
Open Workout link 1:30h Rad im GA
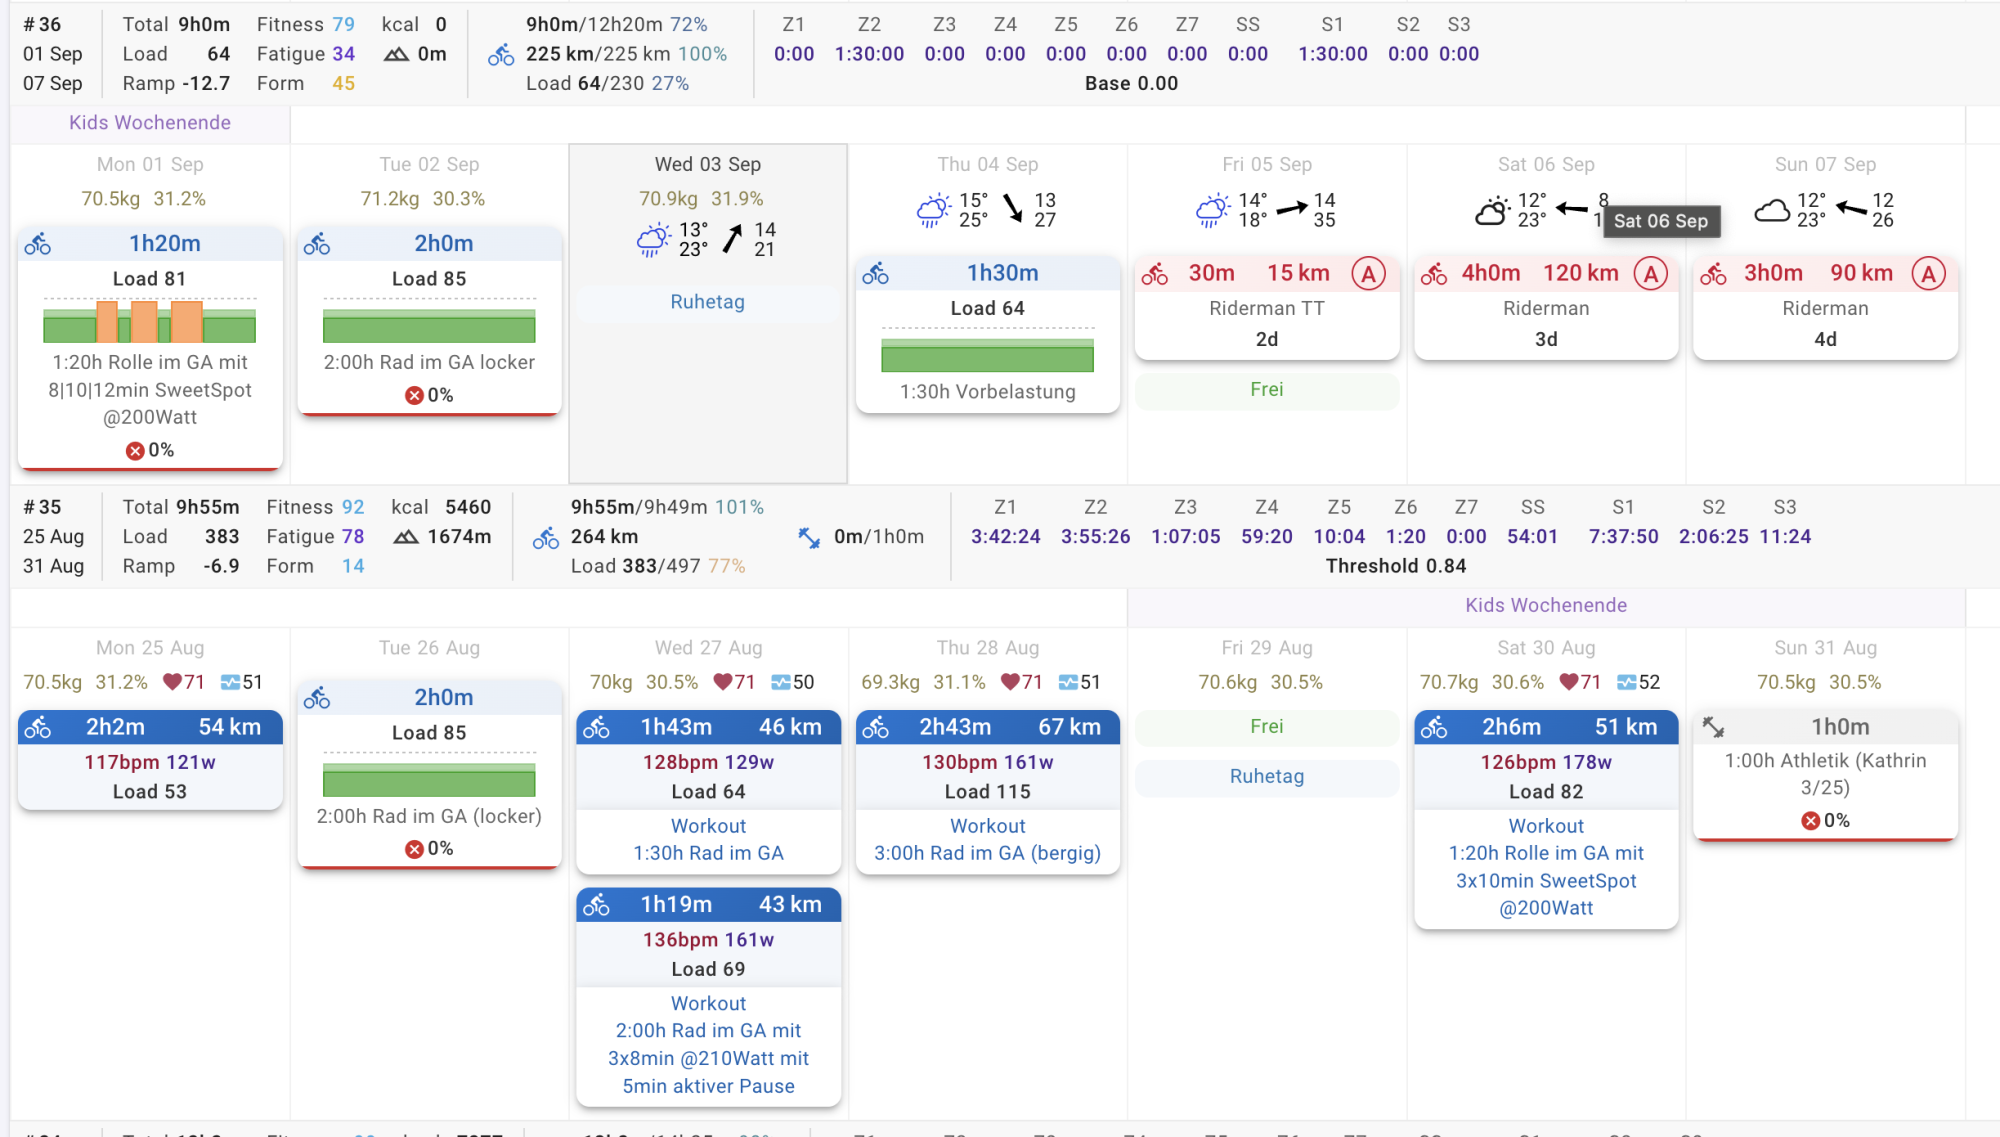coord(708,853)
